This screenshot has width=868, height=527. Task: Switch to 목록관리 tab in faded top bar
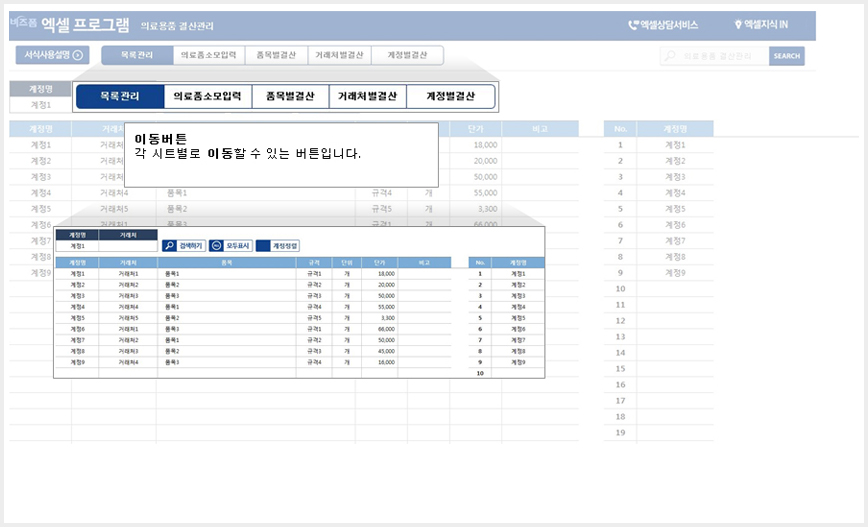click(x=137, y=55)
